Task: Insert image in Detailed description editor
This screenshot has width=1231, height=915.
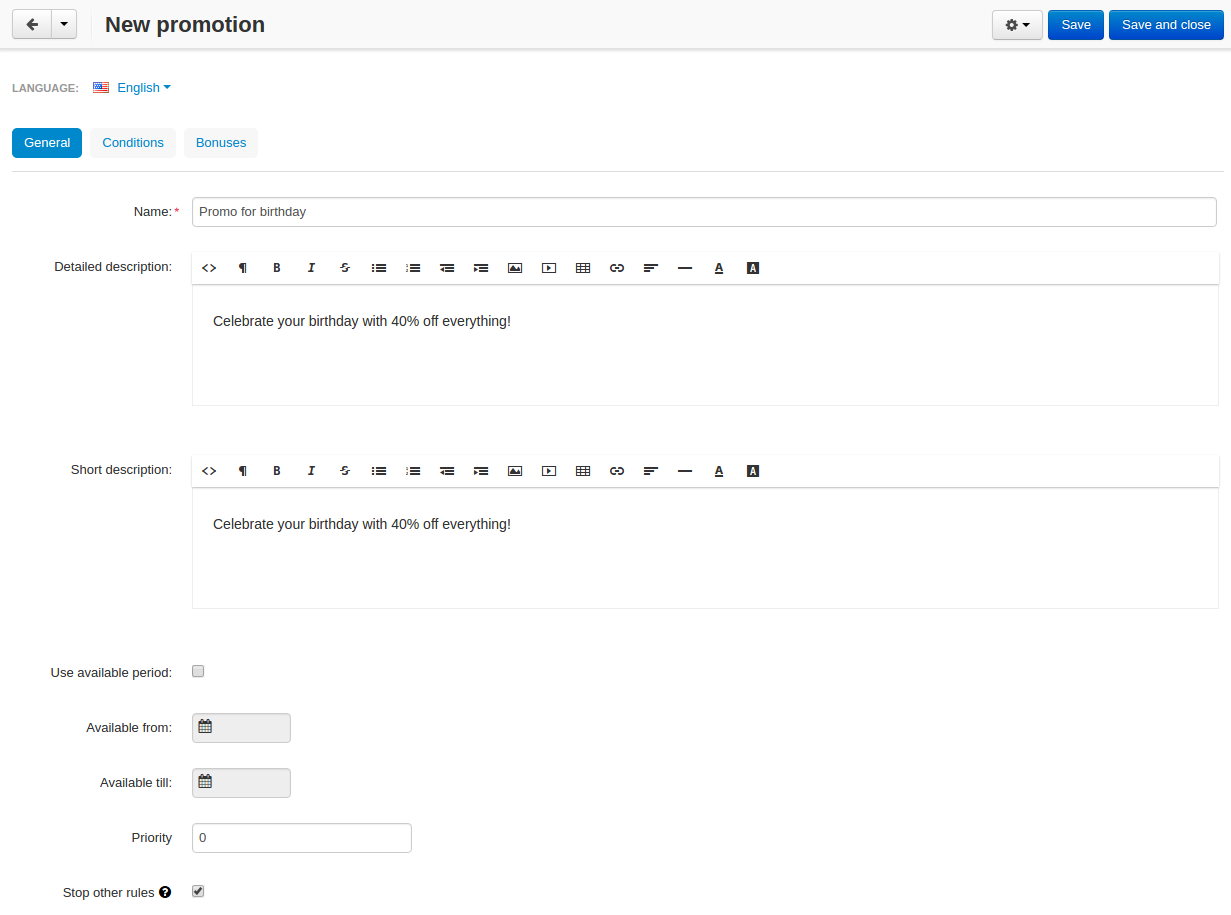Action: point(515,268)
